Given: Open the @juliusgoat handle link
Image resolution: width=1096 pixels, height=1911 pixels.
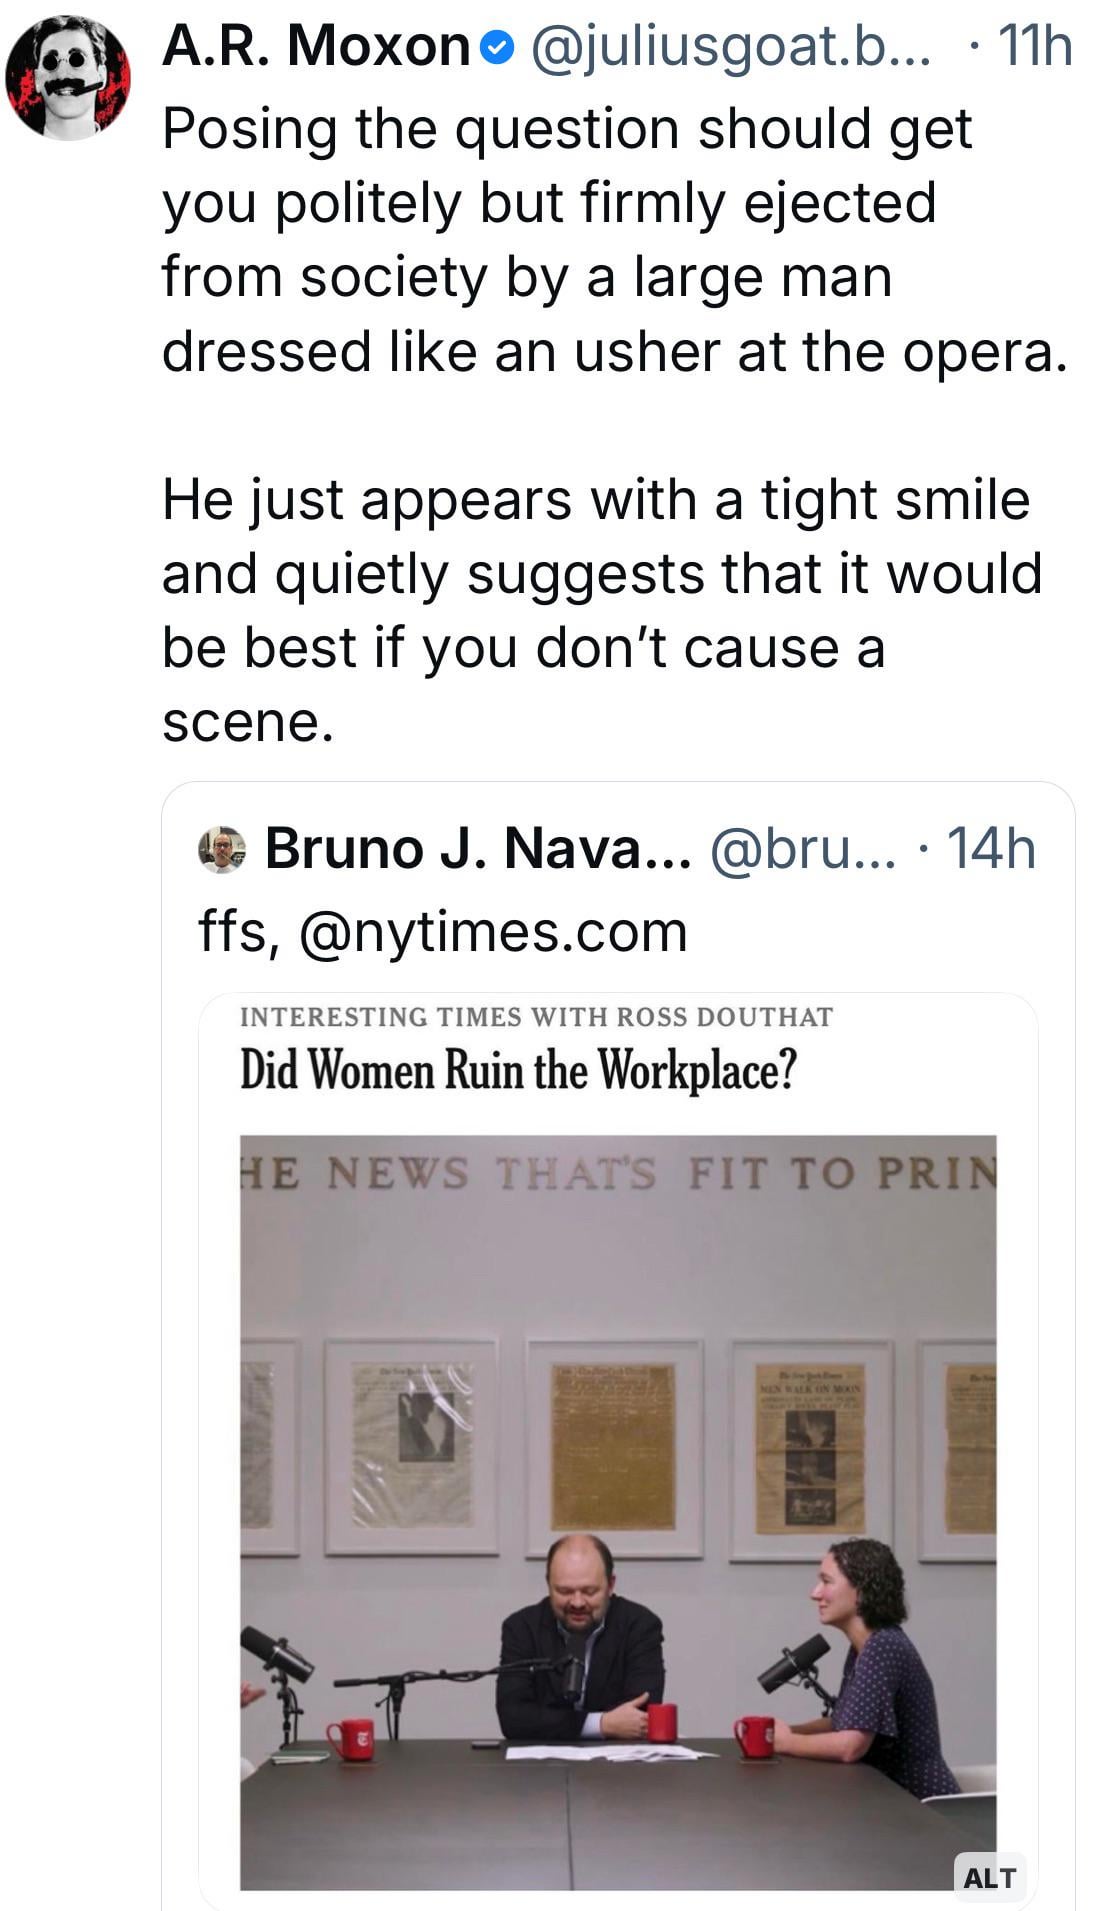Looking at the screenshot, I should (730, 46).
